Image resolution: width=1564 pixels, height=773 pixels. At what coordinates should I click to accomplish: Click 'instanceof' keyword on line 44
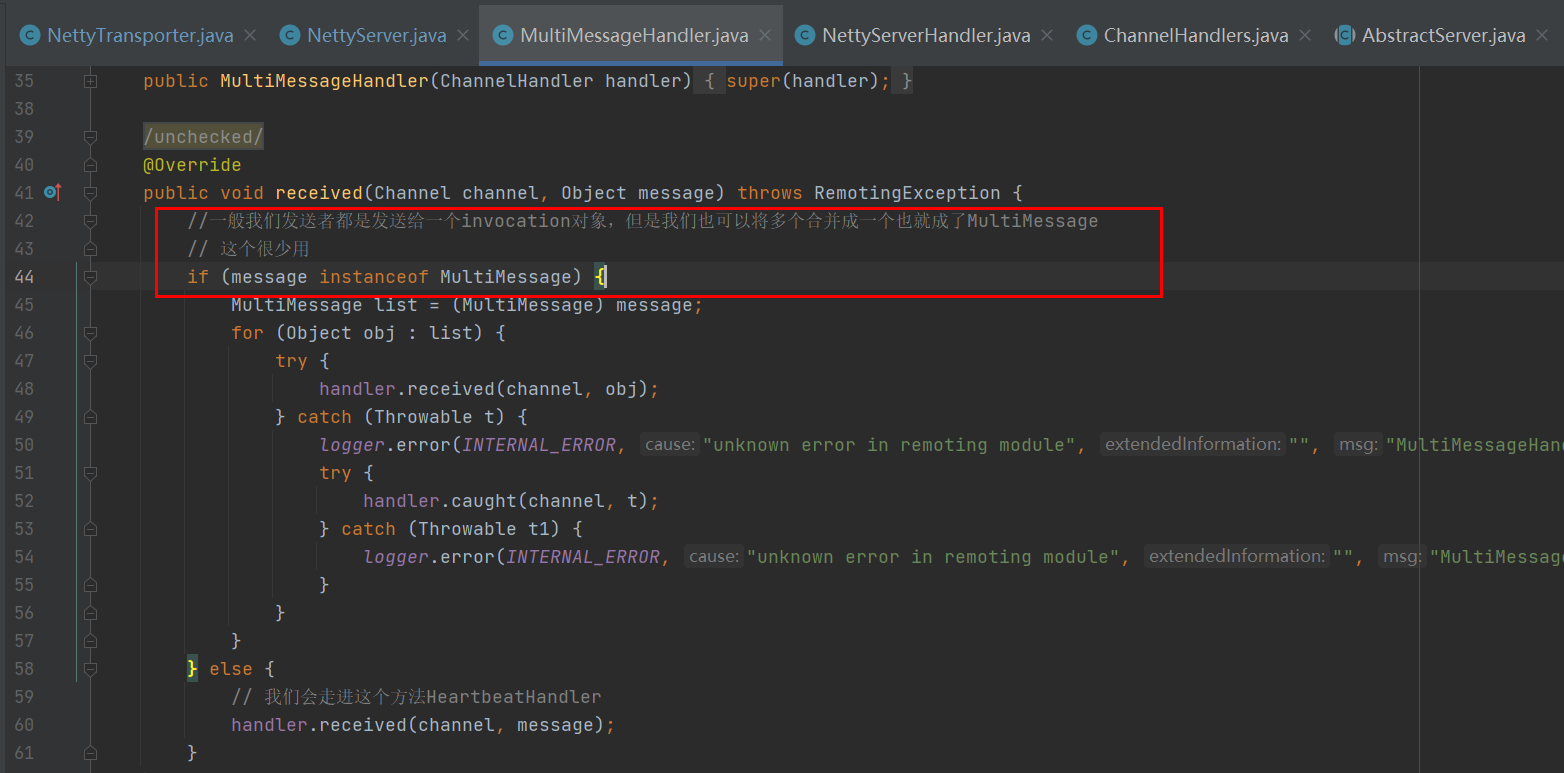(x=374, y=277)
